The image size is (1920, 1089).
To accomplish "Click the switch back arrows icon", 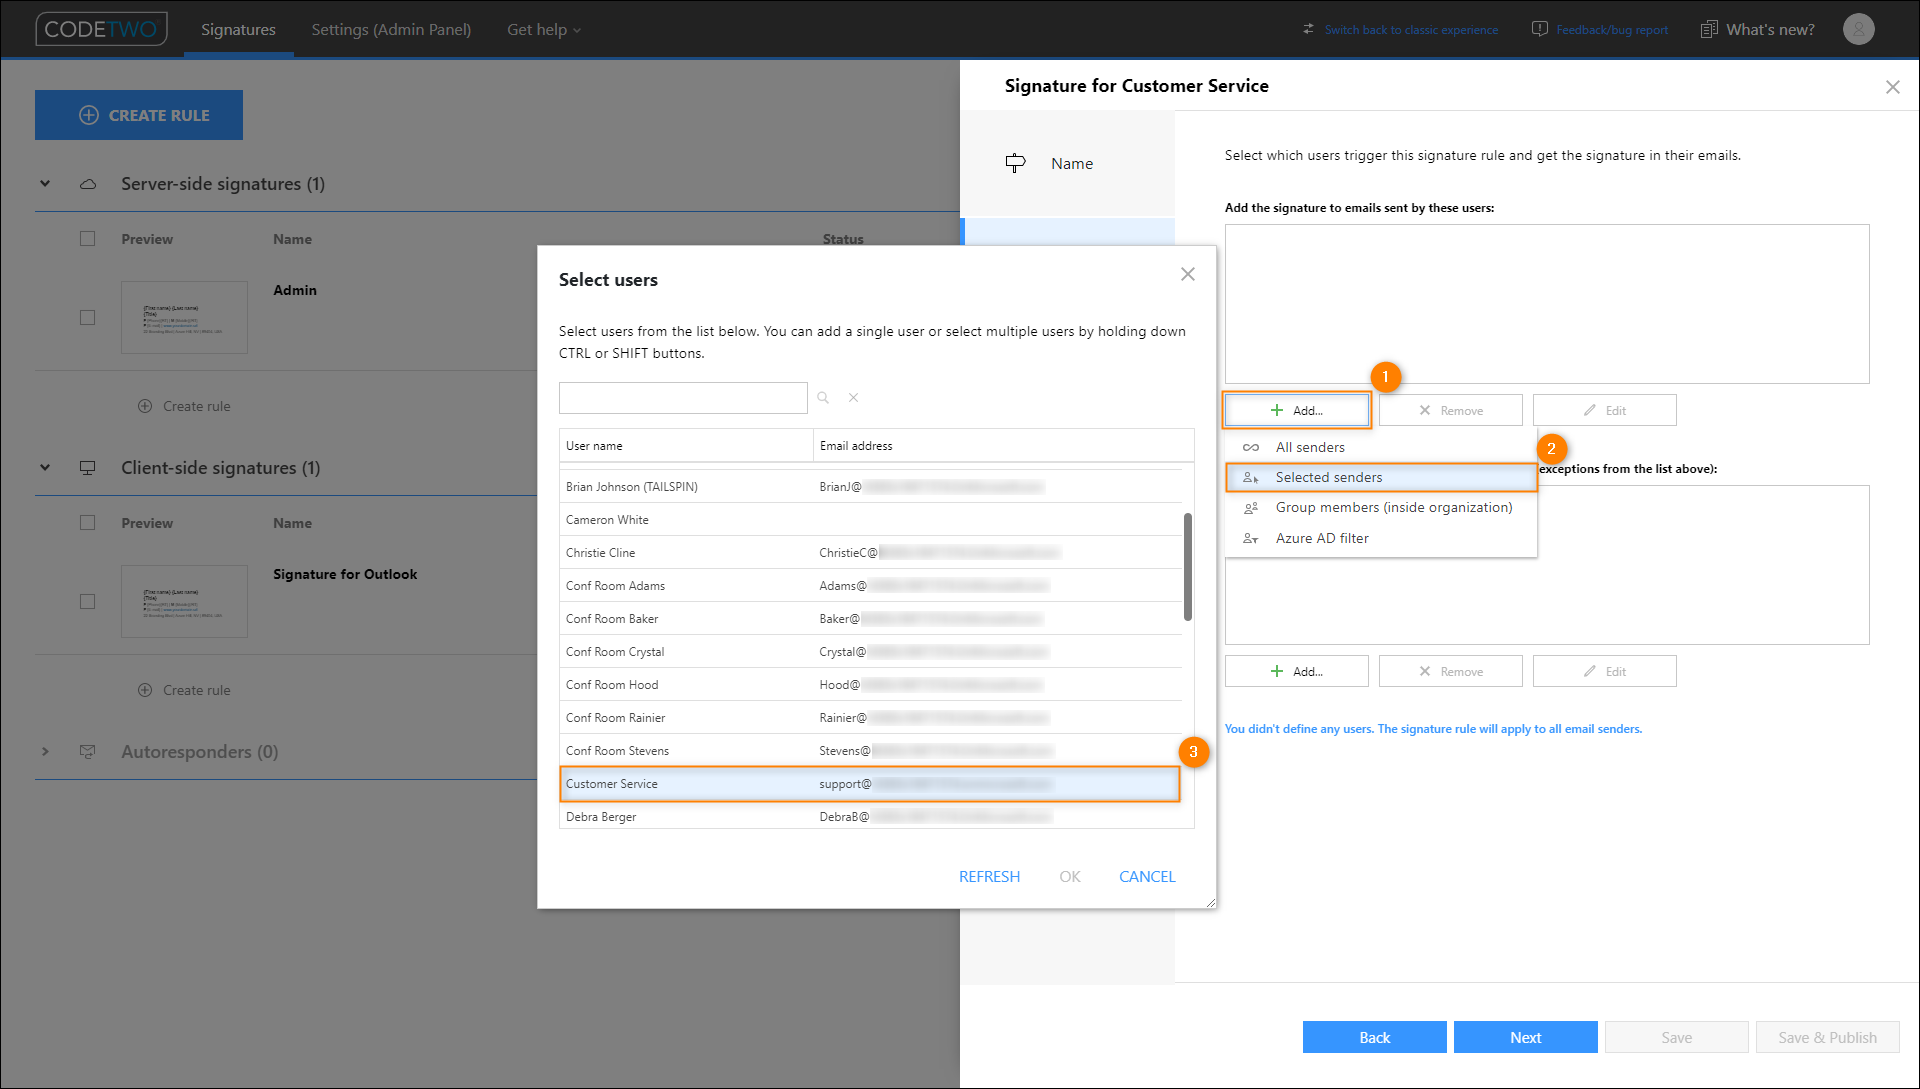I will coord(1308,29).
